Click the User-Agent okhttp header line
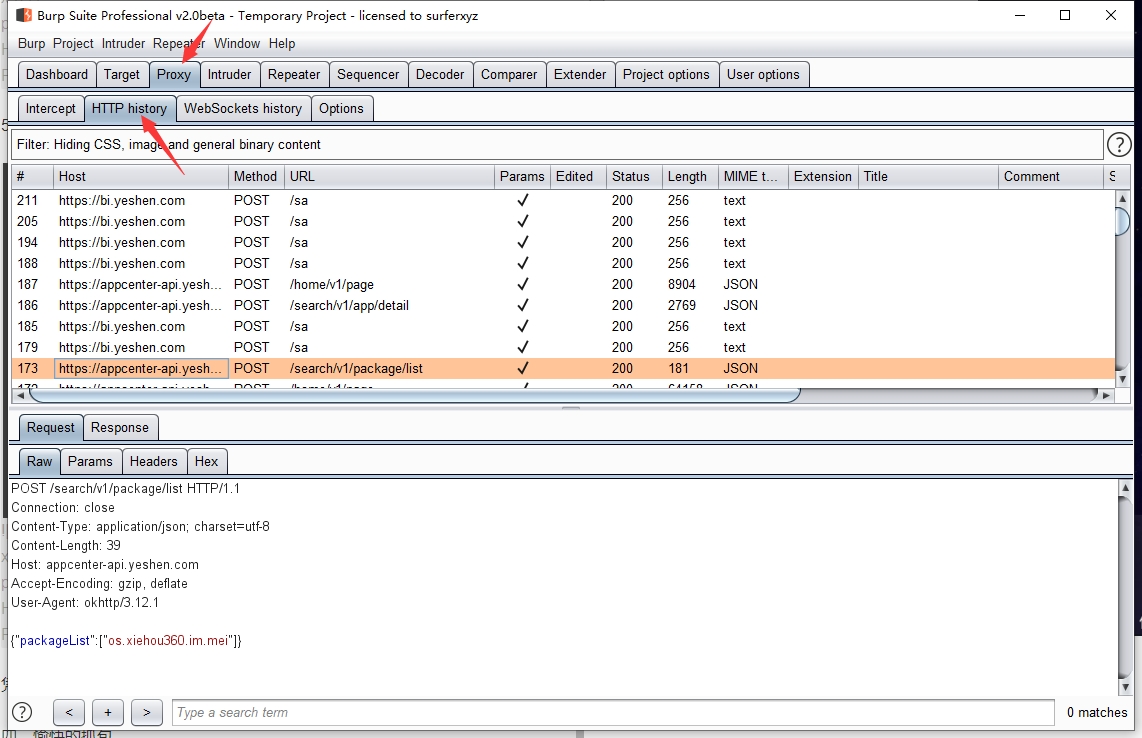 coord(84,602)
